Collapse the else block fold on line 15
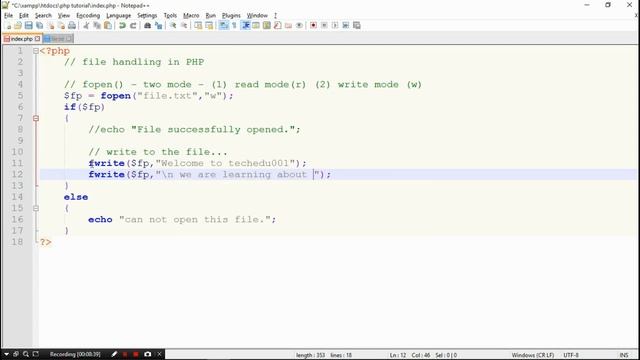This screenshot has width=640, height=360. (x=36, y=208)
